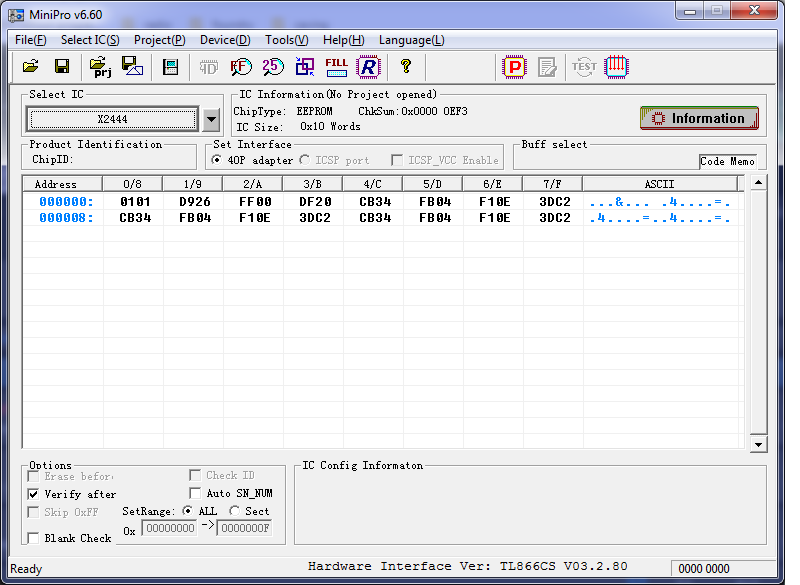The image size is (800, 585).
Task: Toggle the Skip 0xFF checkbox
Action: coord(34,512)
